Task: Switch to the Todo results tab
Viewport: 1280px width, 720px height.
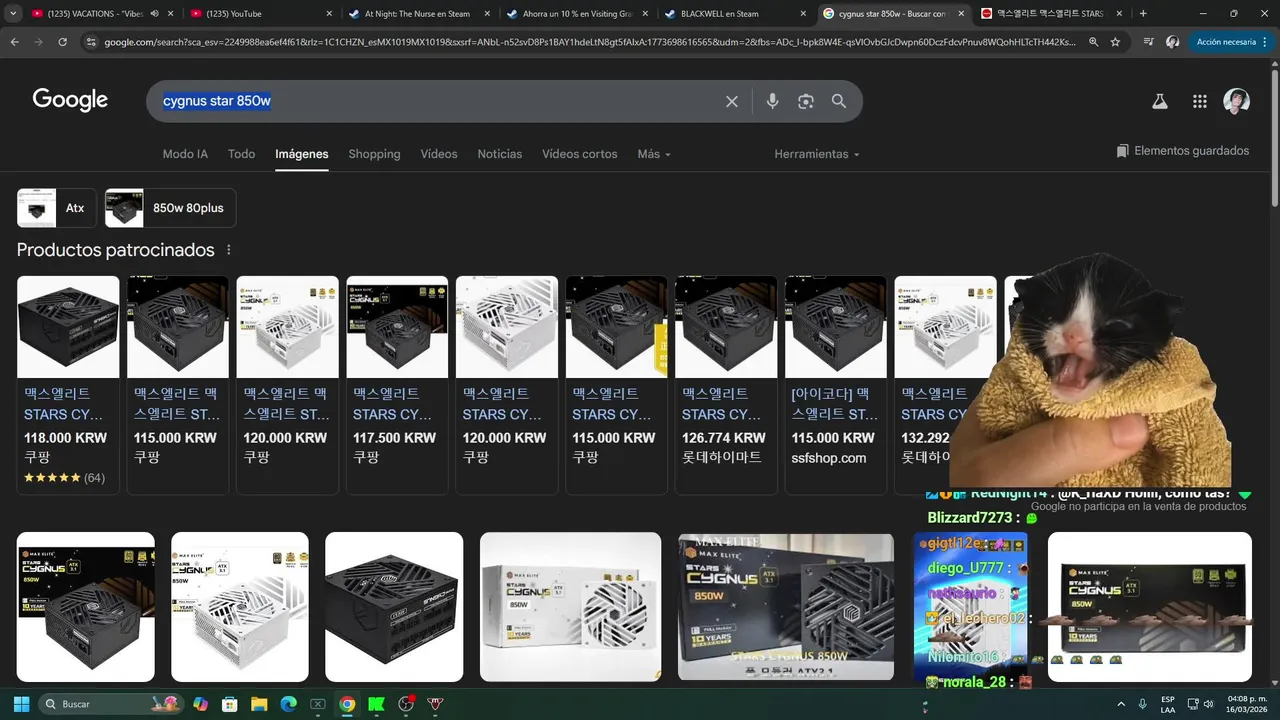Action: click(241, 154)
